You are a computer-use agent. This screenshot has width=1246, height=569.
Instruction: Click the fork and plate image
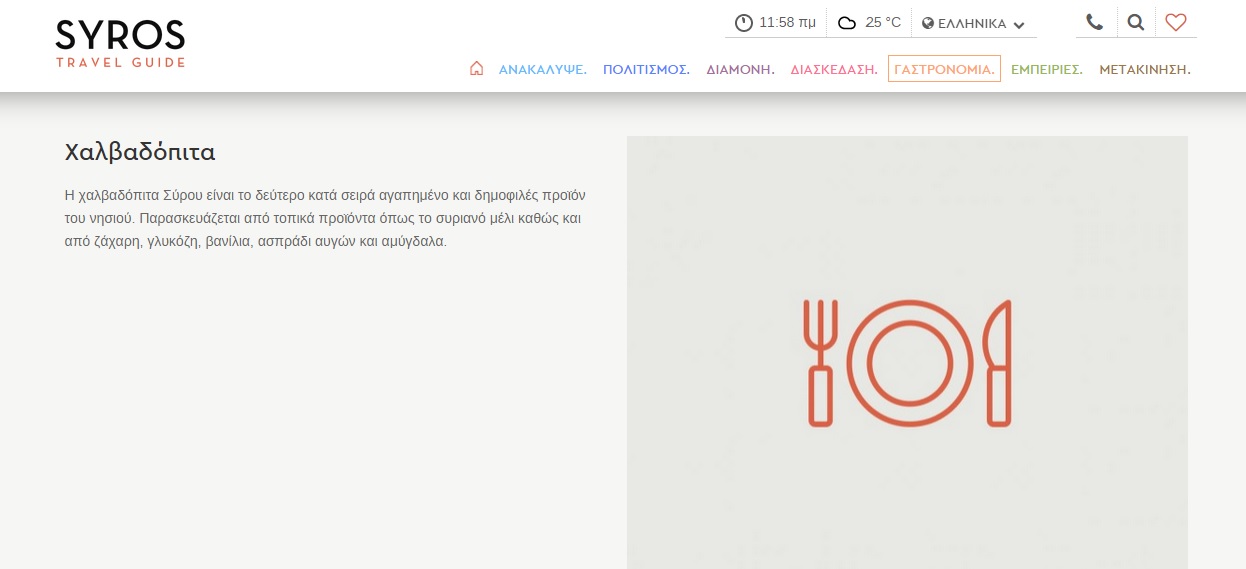pyautogui.click(x=907, y=362)
